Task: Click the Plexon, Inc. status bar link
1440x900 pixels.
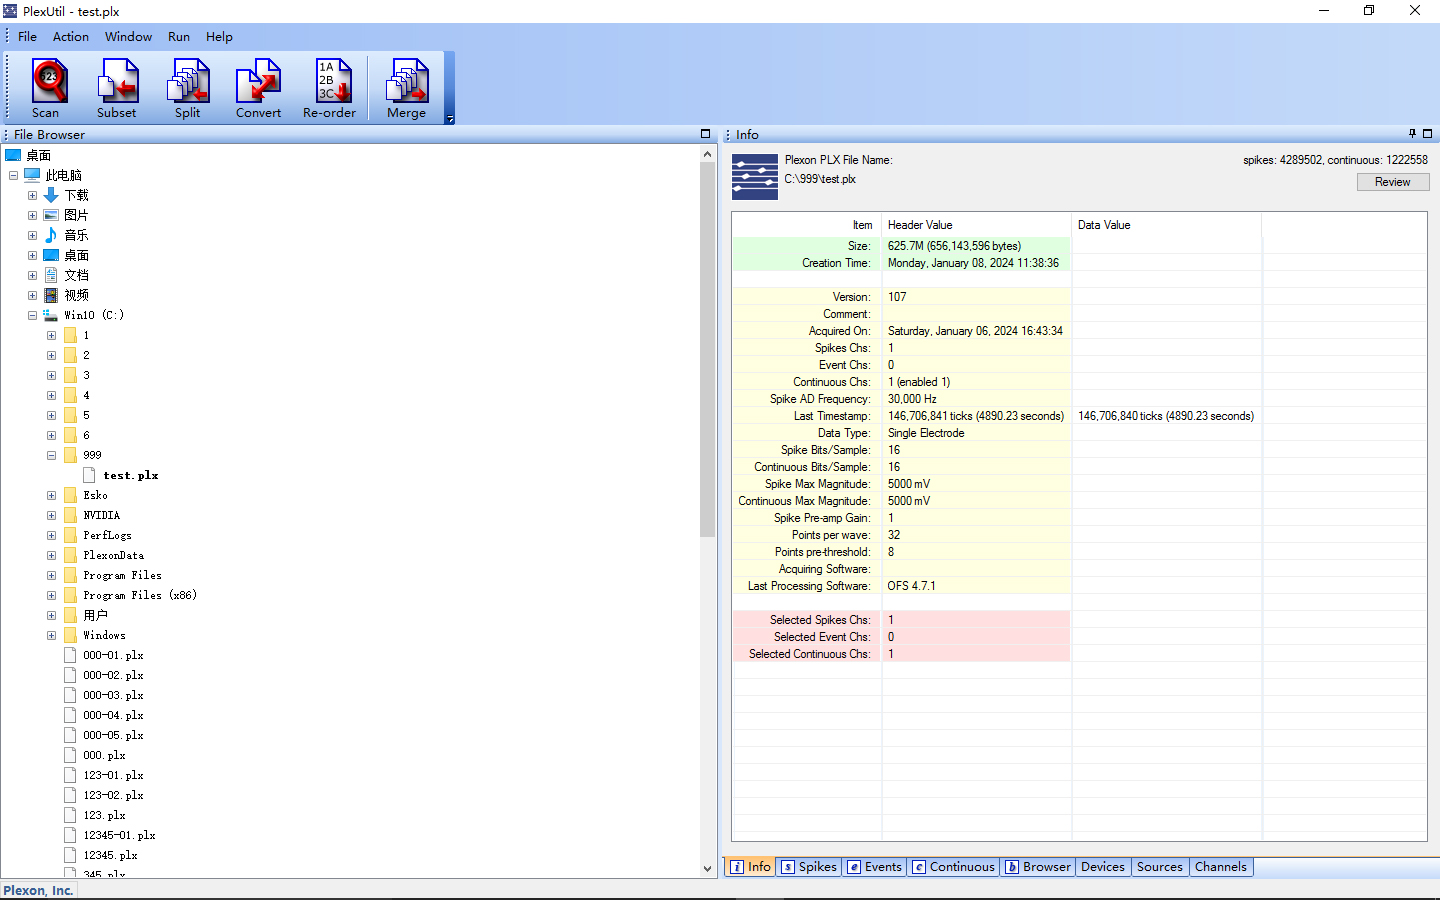Action: pos(38,890)
